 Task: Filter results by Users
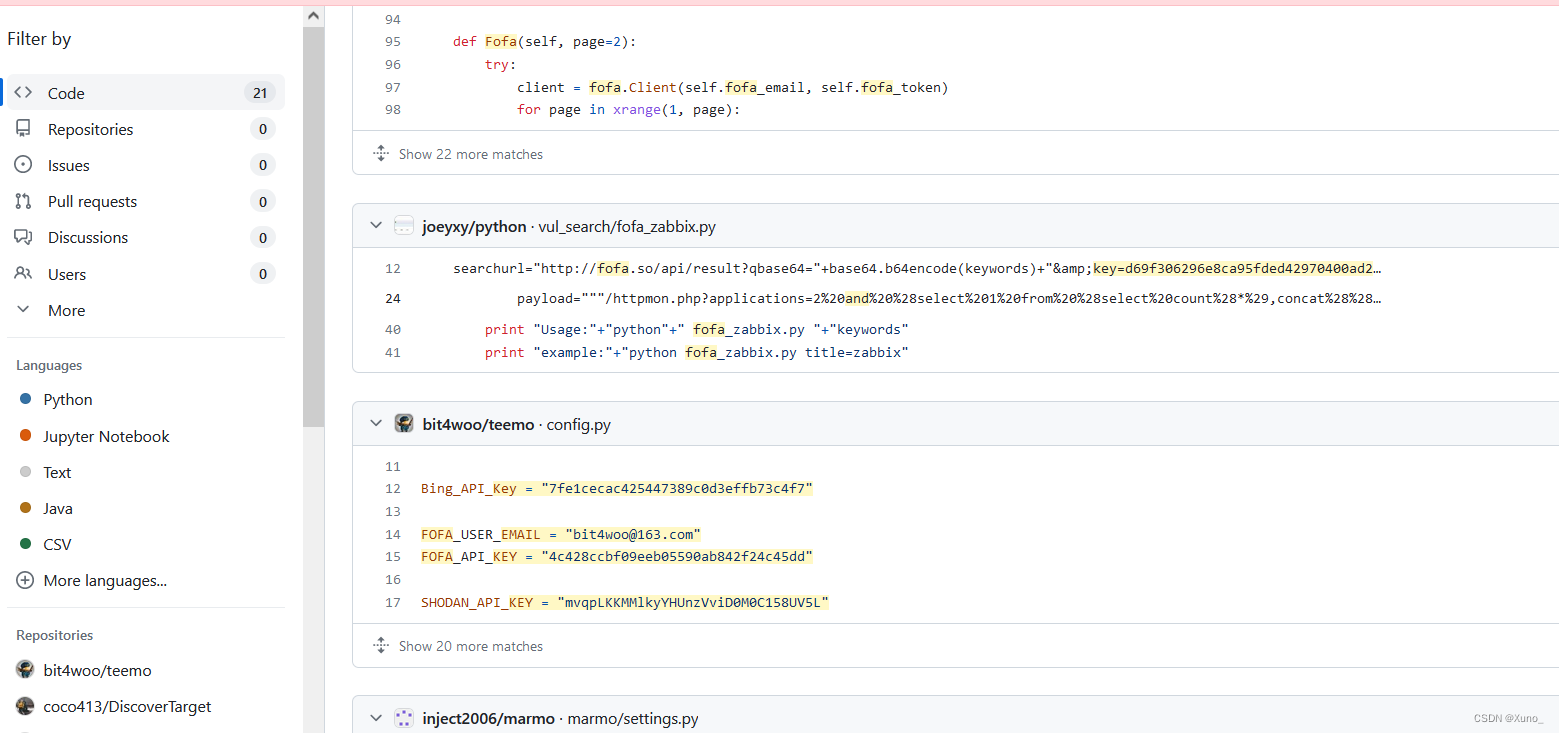(x=146, y=274)
